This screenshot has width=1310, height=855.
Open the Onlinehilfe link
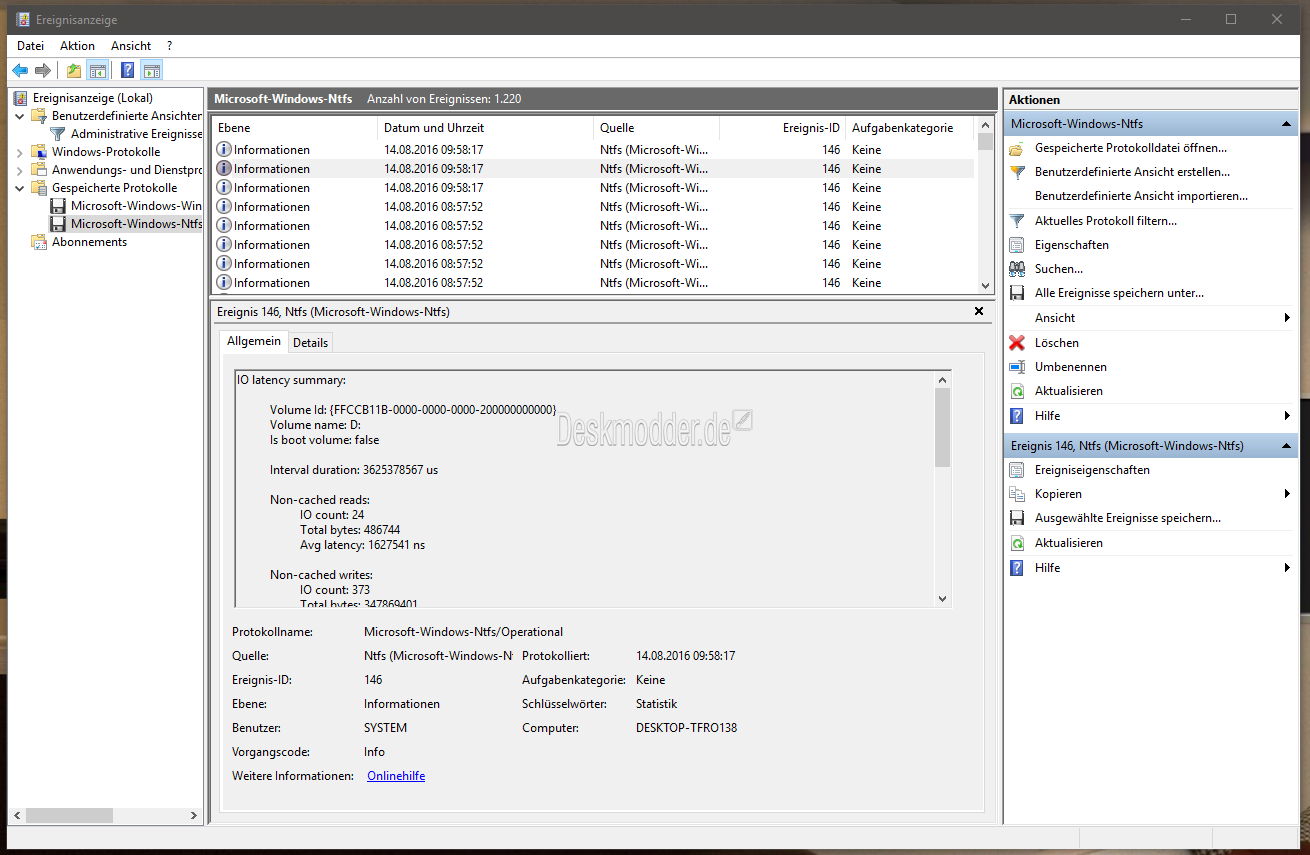point(396,776)
